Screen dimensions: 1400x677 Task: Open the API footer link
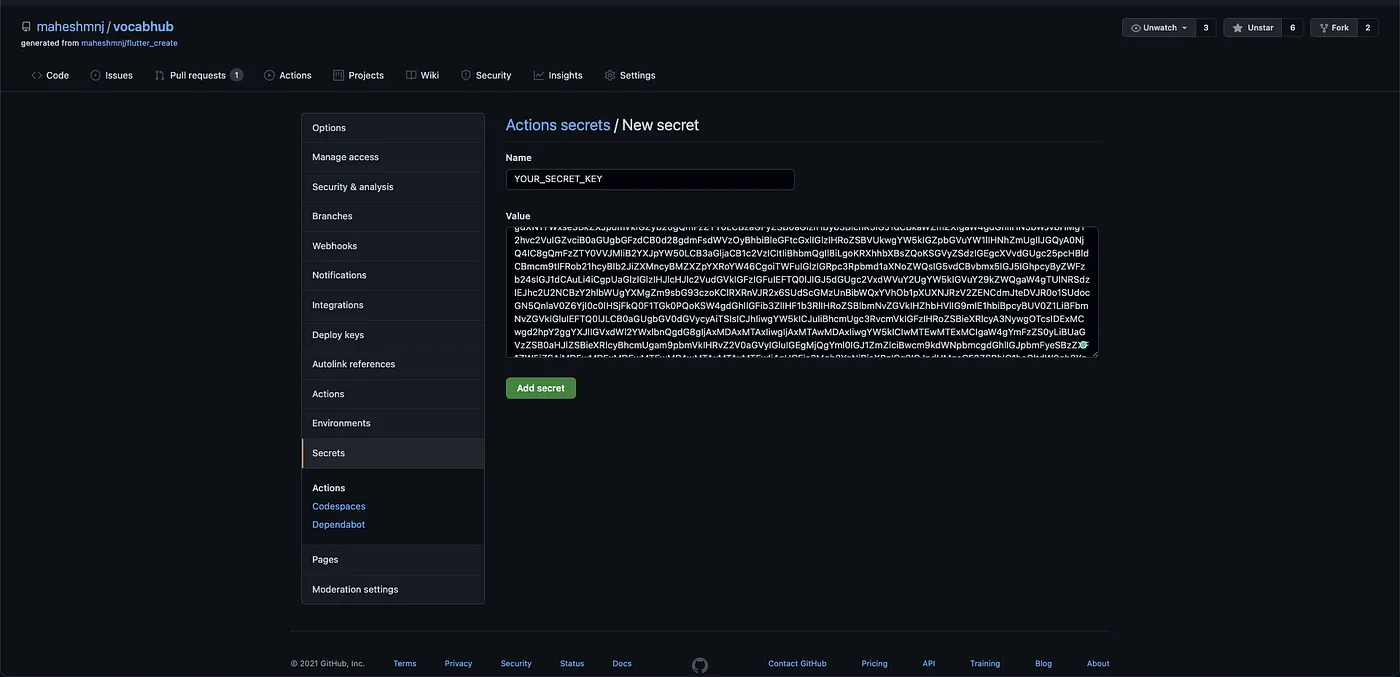(x=929, y=664)
